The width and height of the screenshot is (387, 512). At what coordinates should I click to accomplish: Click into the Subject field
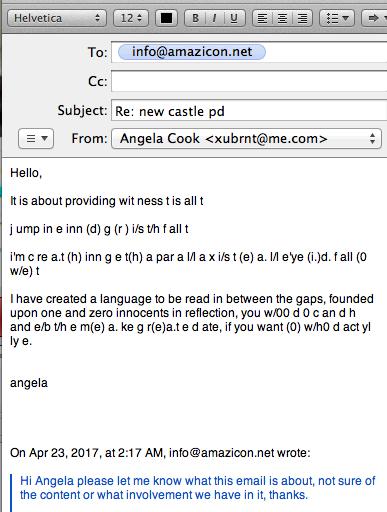coord(249,111)
